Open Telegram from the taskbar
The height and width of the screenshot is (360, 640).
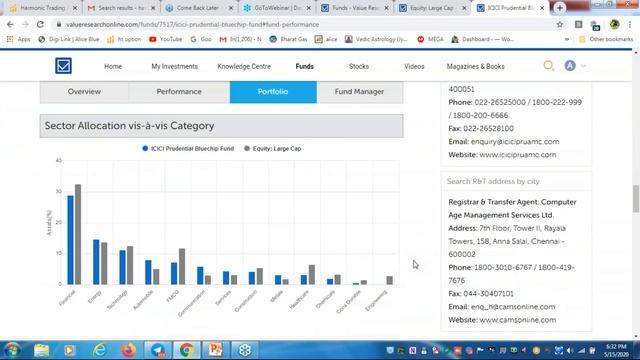158,350
